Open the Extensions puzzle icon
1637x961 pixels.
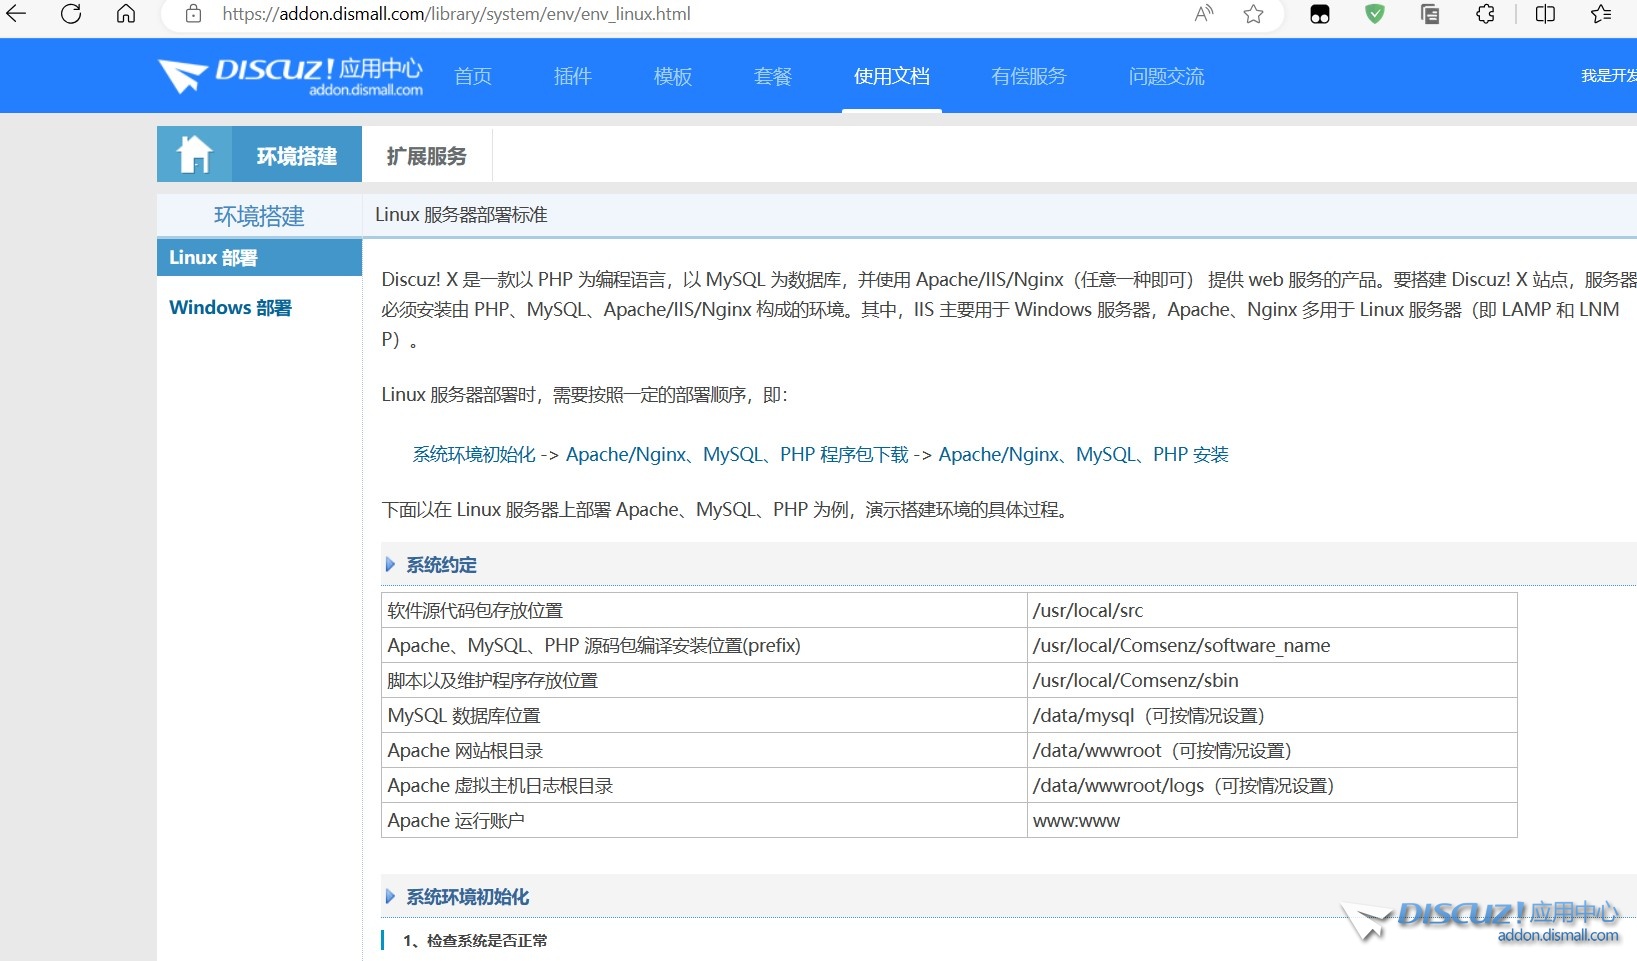pos(1486,14)
